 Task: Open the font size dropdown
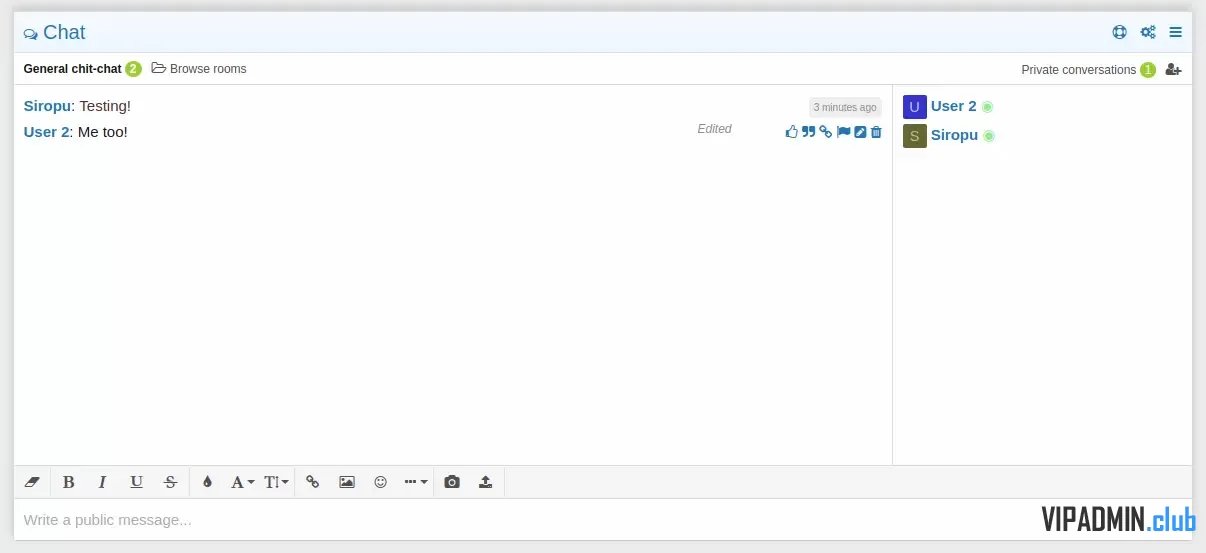coord(277,482)
